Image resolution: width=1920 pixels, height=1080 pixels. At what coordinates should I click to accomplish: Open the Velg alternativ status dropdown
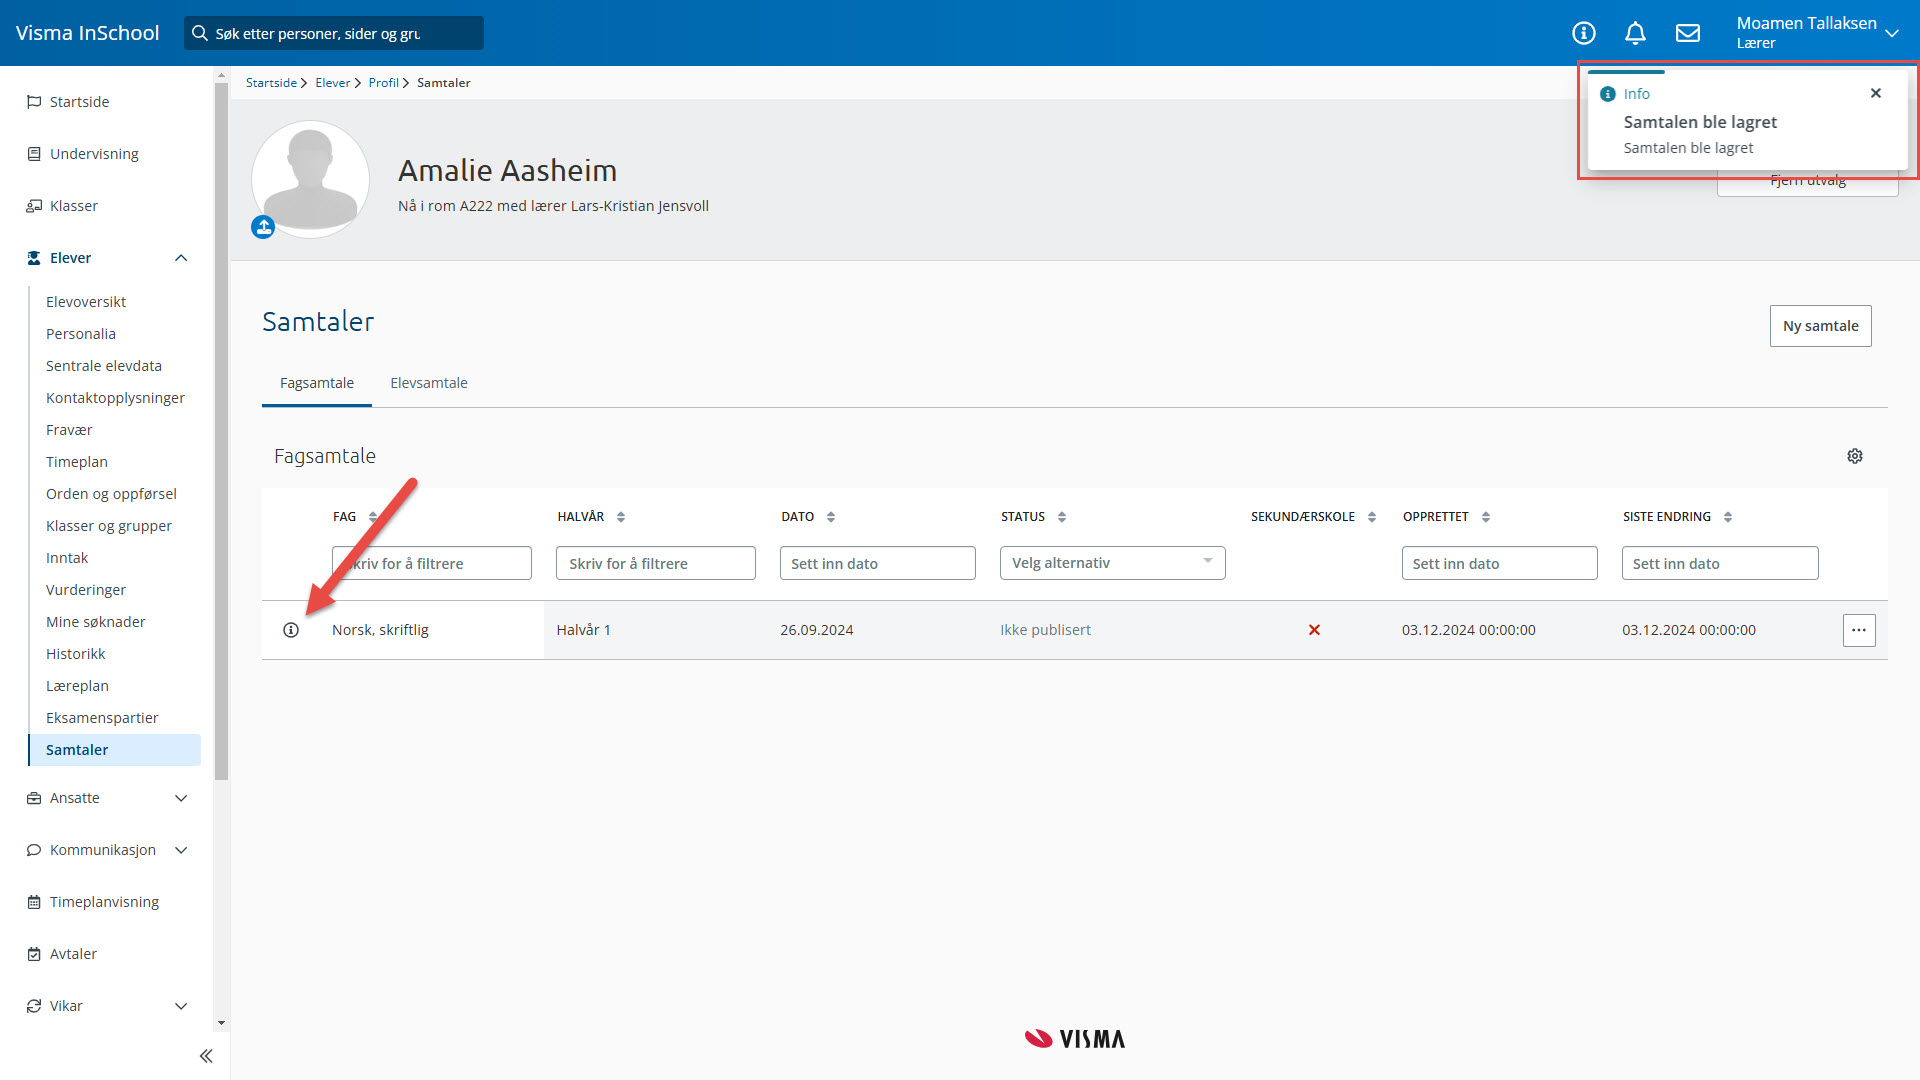coord(1112,563)
